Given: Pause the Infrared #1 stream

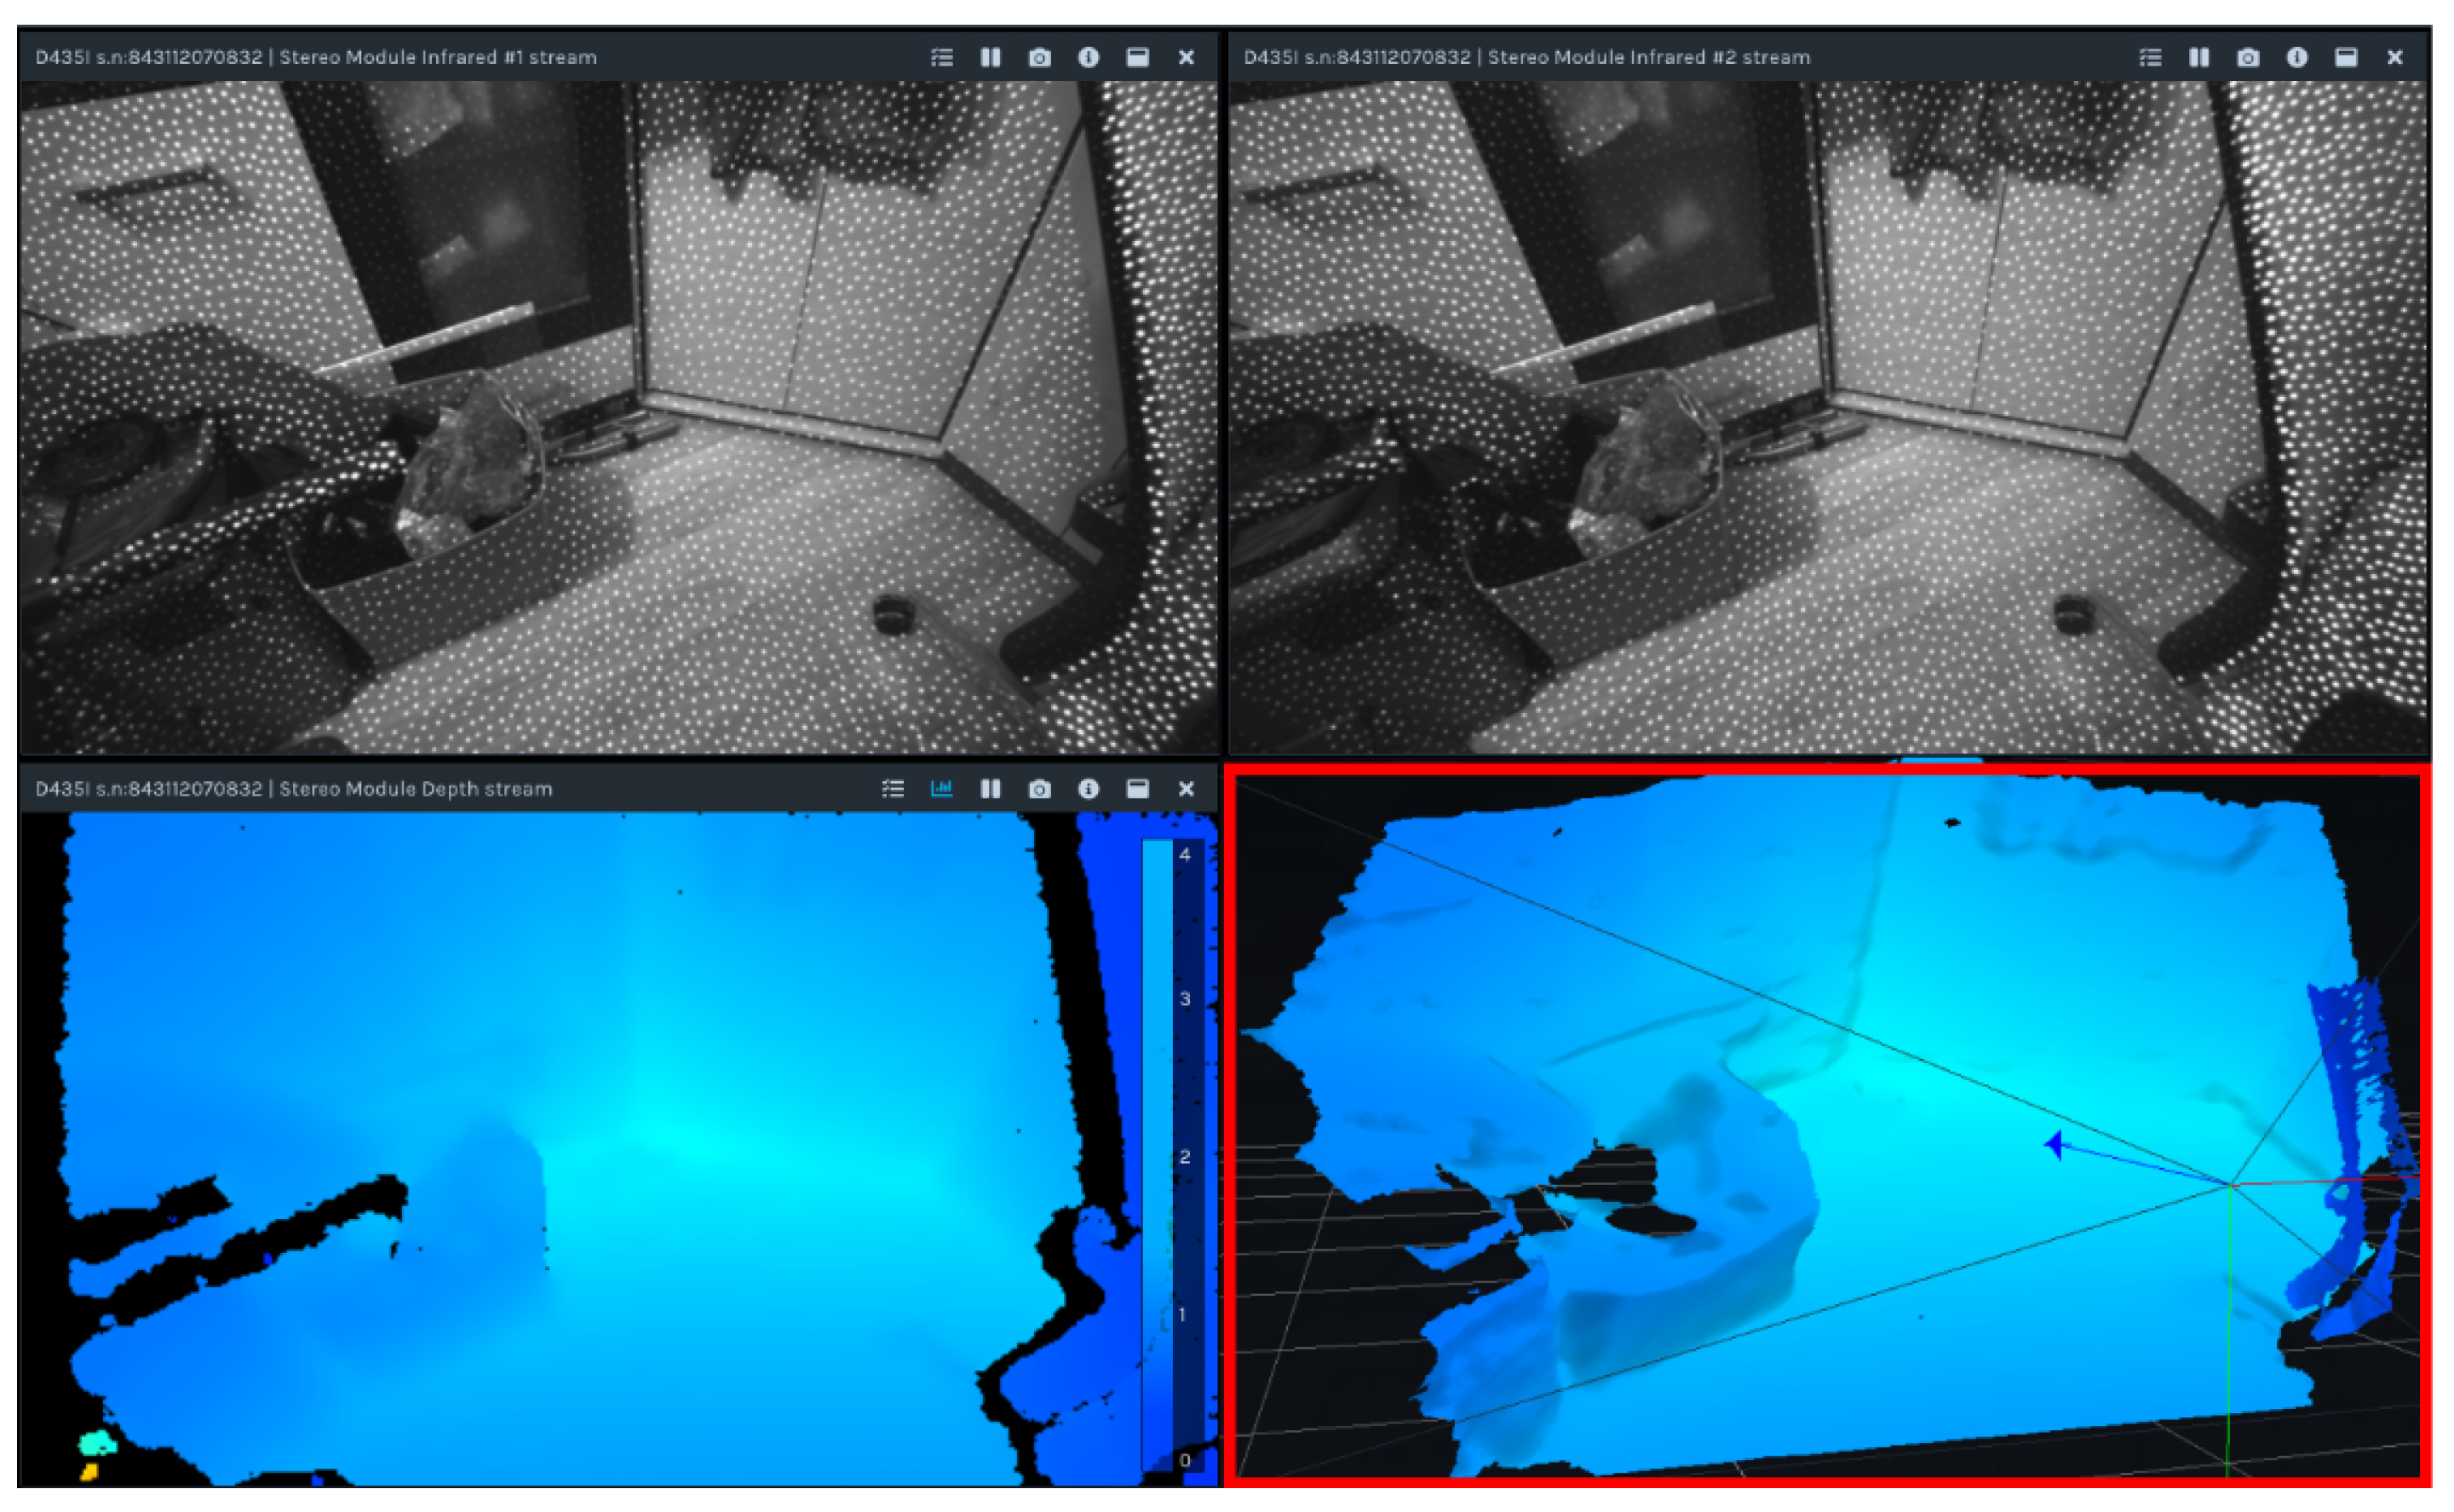Looking at the screenshot, I should click(x=990, y=57).
